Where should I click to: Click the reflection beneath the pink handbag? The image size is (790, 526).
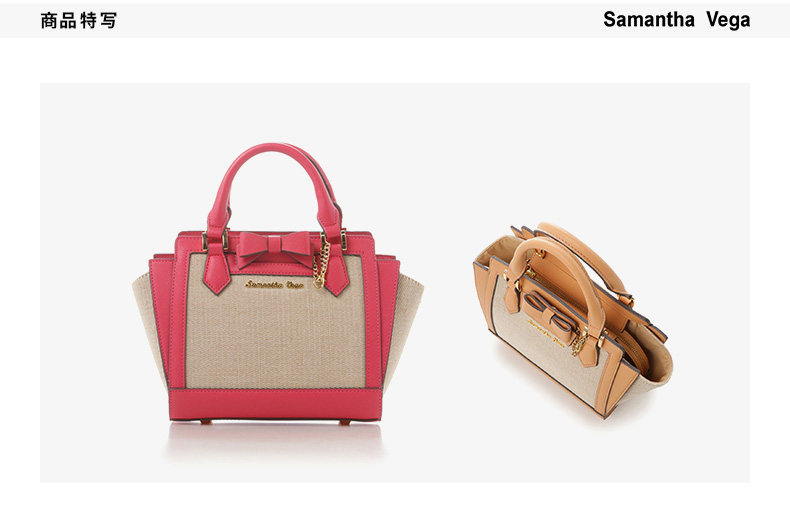point(275,441)
